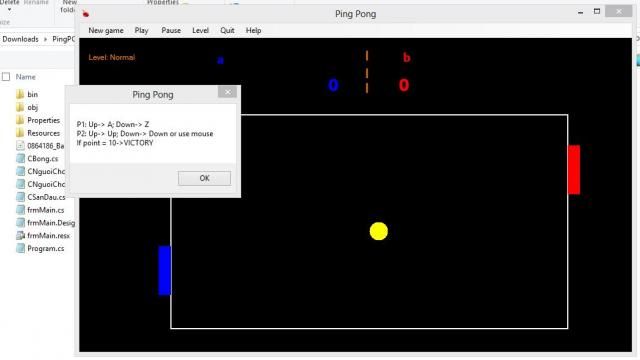Click the red paddle on the right
Image resolution: width=640 pixels, height=360 pixels.
tap(574, 169)
